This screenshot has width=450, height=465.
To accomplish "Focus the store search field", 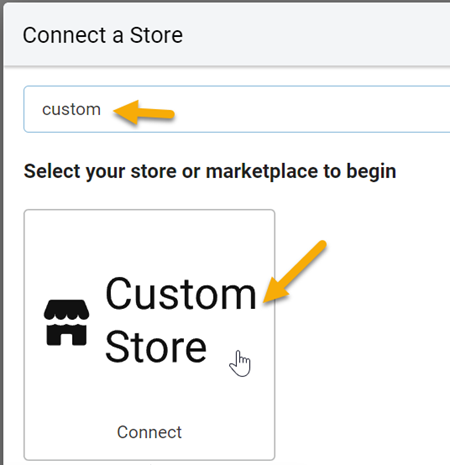I will [x=237, y=109].
